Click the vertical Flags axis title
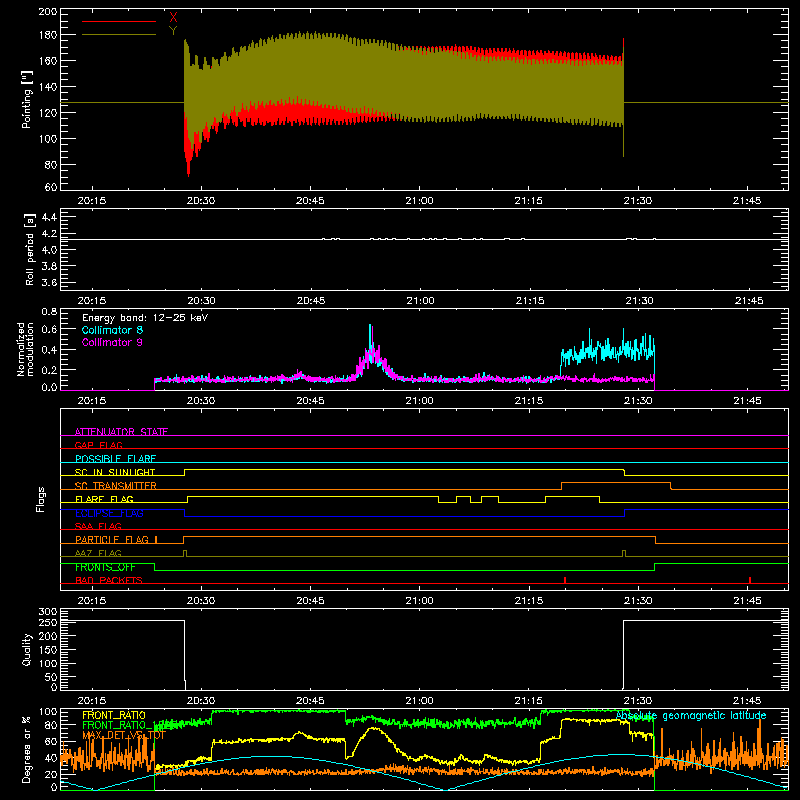The height and width of the screenshot is (800, 800). [40, 499]
